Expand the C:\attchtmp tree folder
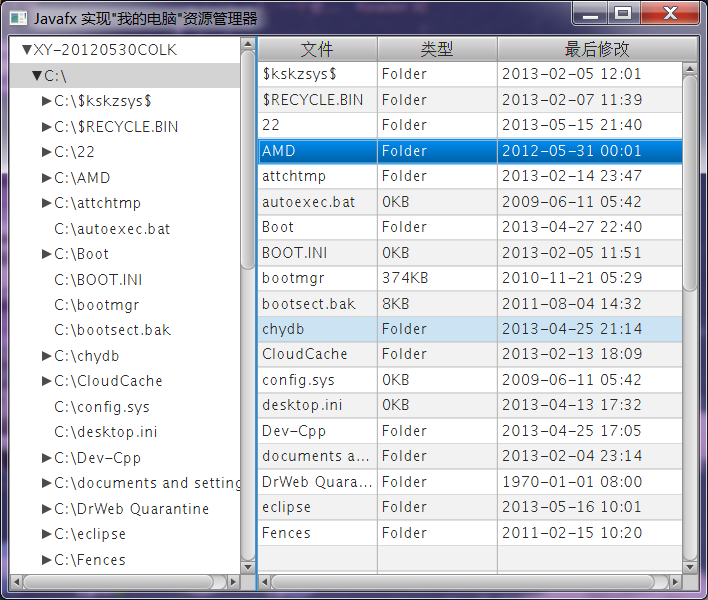Screen dimensions: 708x600 [47, 203]
